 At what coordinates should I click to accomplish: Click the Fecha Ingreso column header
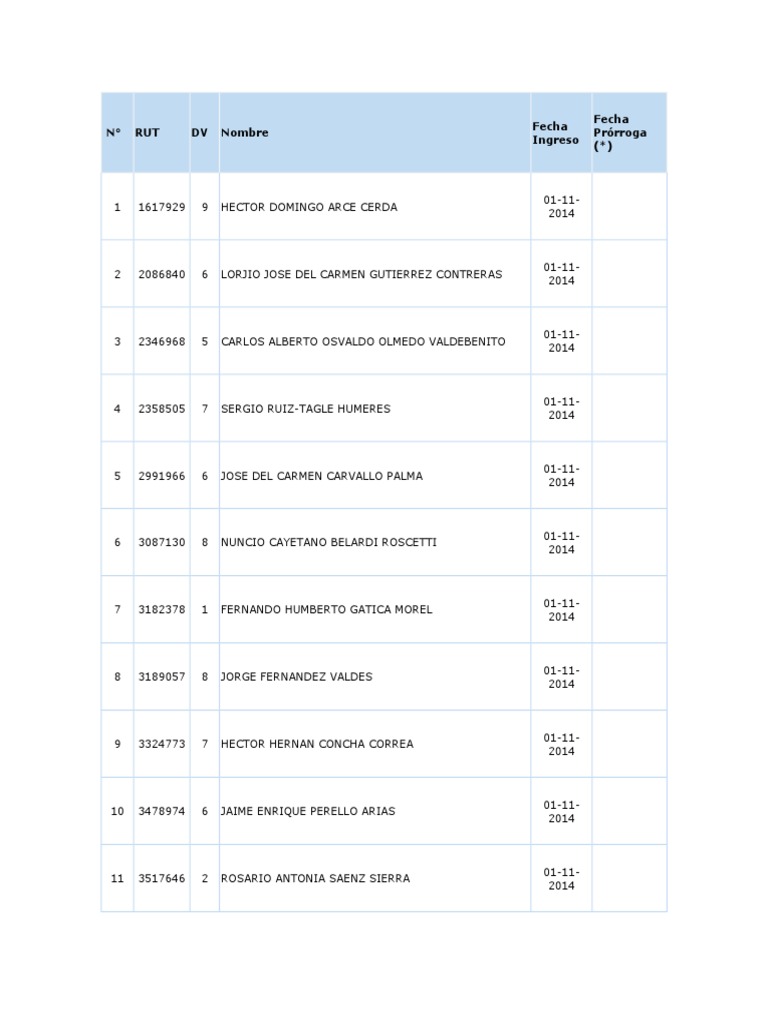tap(555, 133)
